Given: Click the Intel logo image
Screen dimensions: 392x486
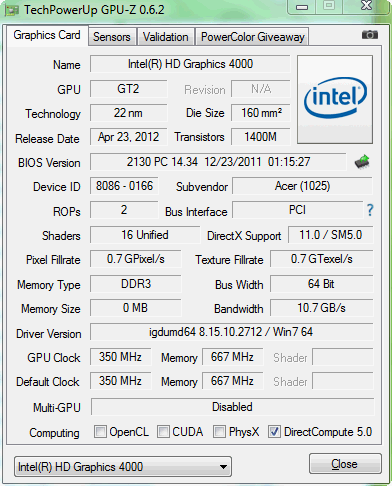Looking at the screenshot, I should pos(335,99).
